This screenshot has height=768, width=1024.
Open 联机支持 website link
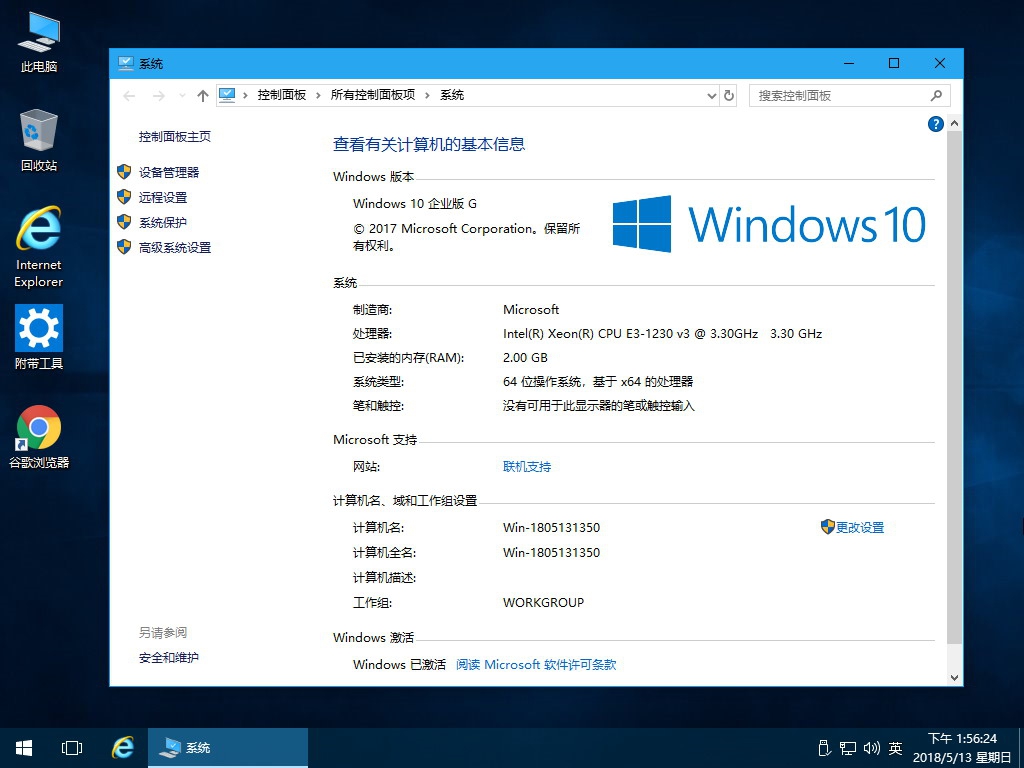point(526,467)
